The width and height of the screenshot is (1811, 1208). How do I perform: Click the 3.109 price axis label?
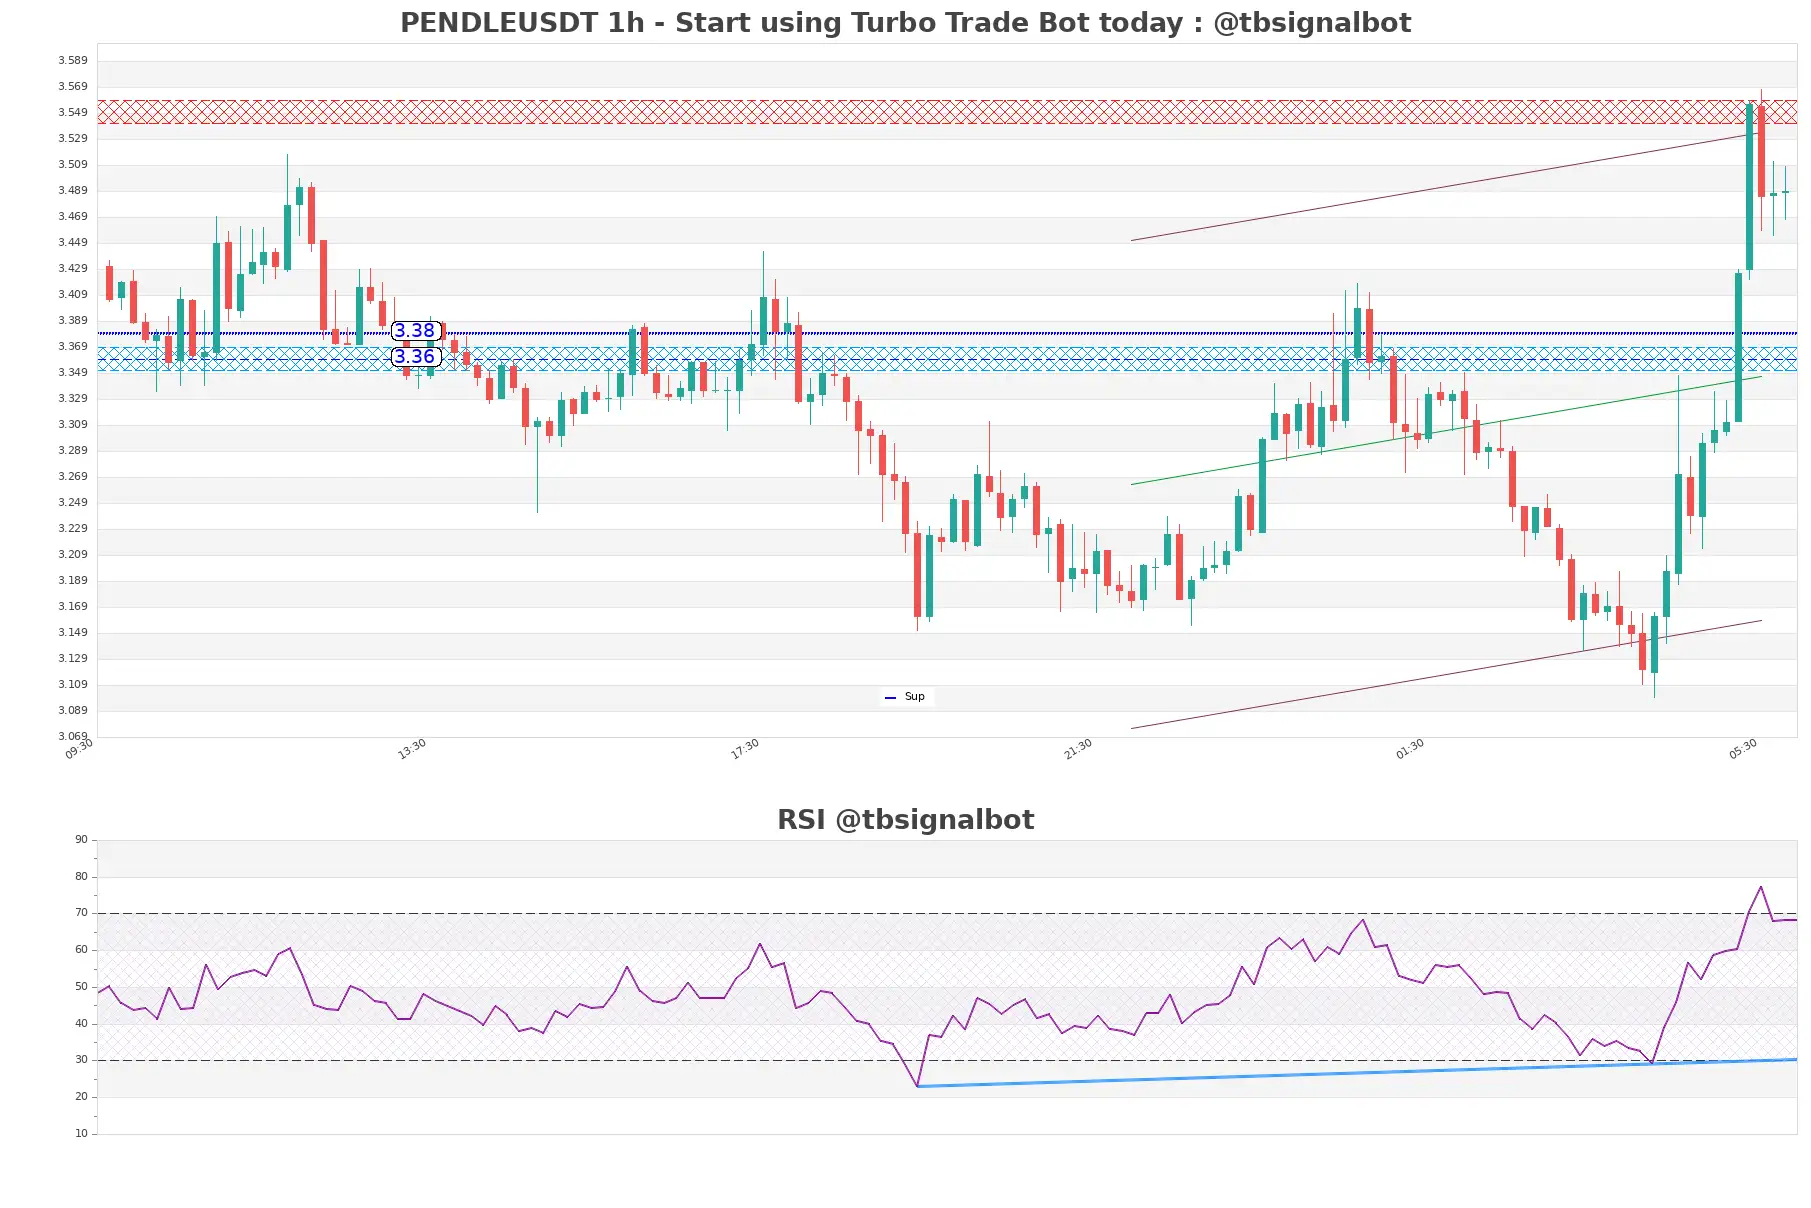[72, 685]
